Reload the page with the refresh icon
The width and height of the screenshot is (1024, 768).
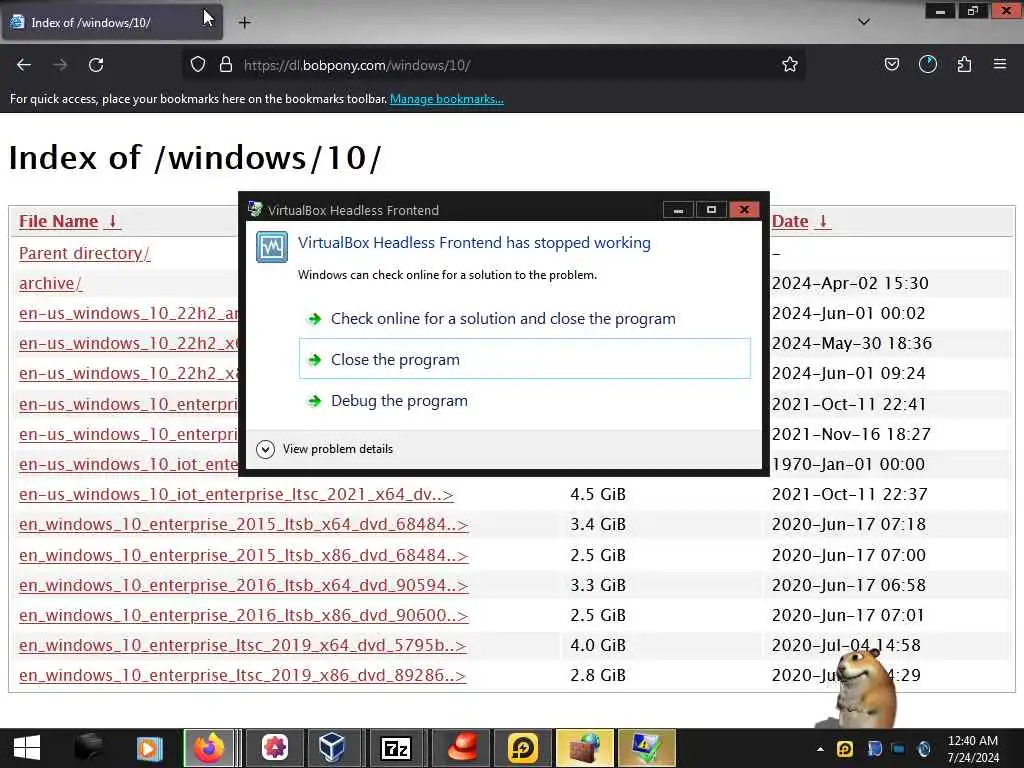pyautogui.click(x=96, y=65)
